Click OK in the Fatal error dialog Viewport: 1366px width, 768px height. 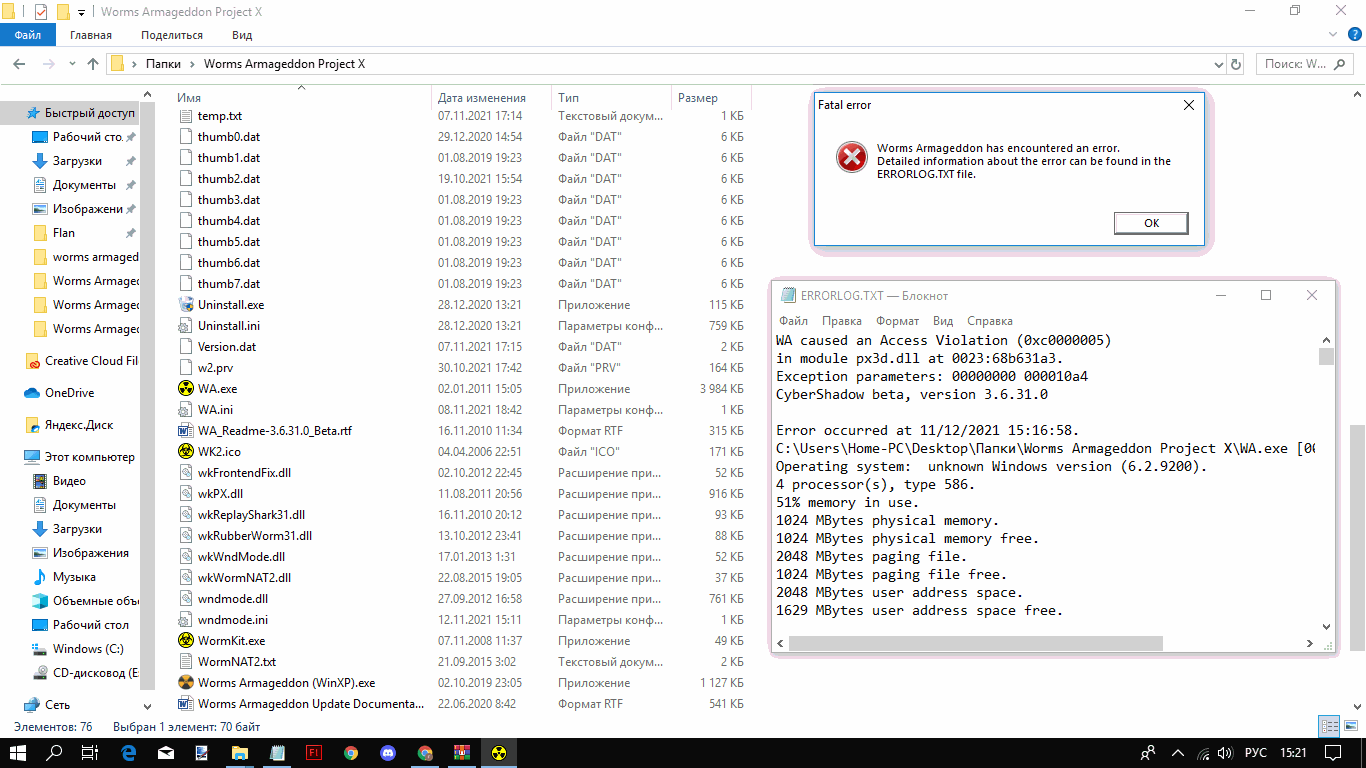(x=1151, y=223)
